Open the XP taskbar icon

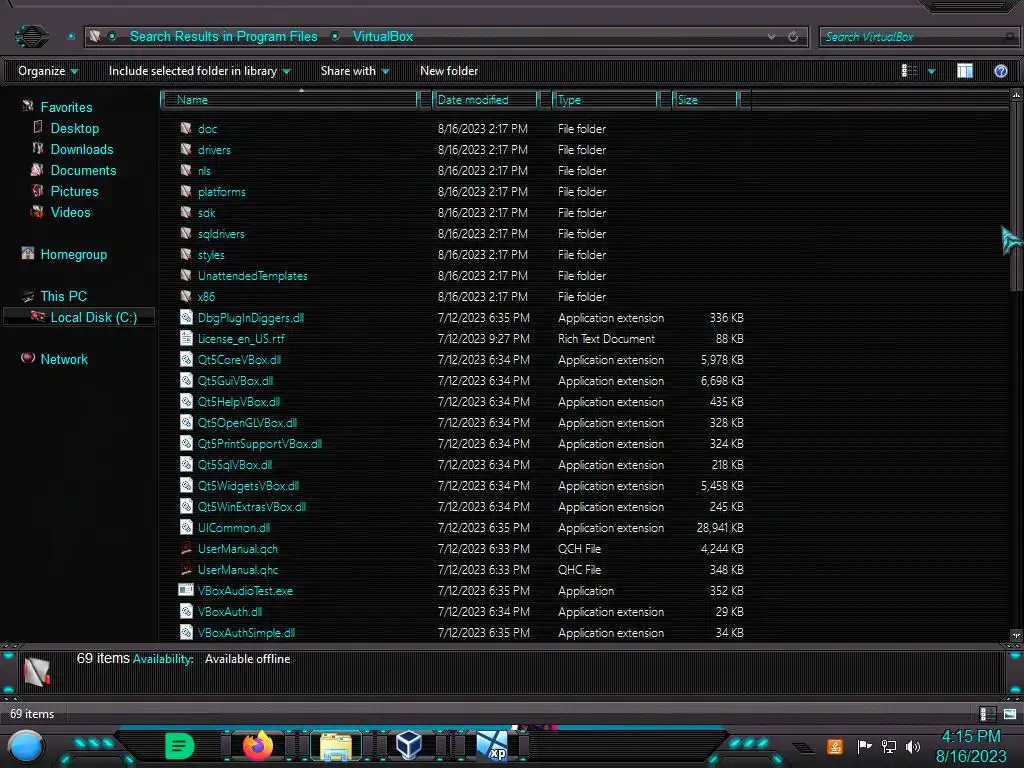pos(492,746)
